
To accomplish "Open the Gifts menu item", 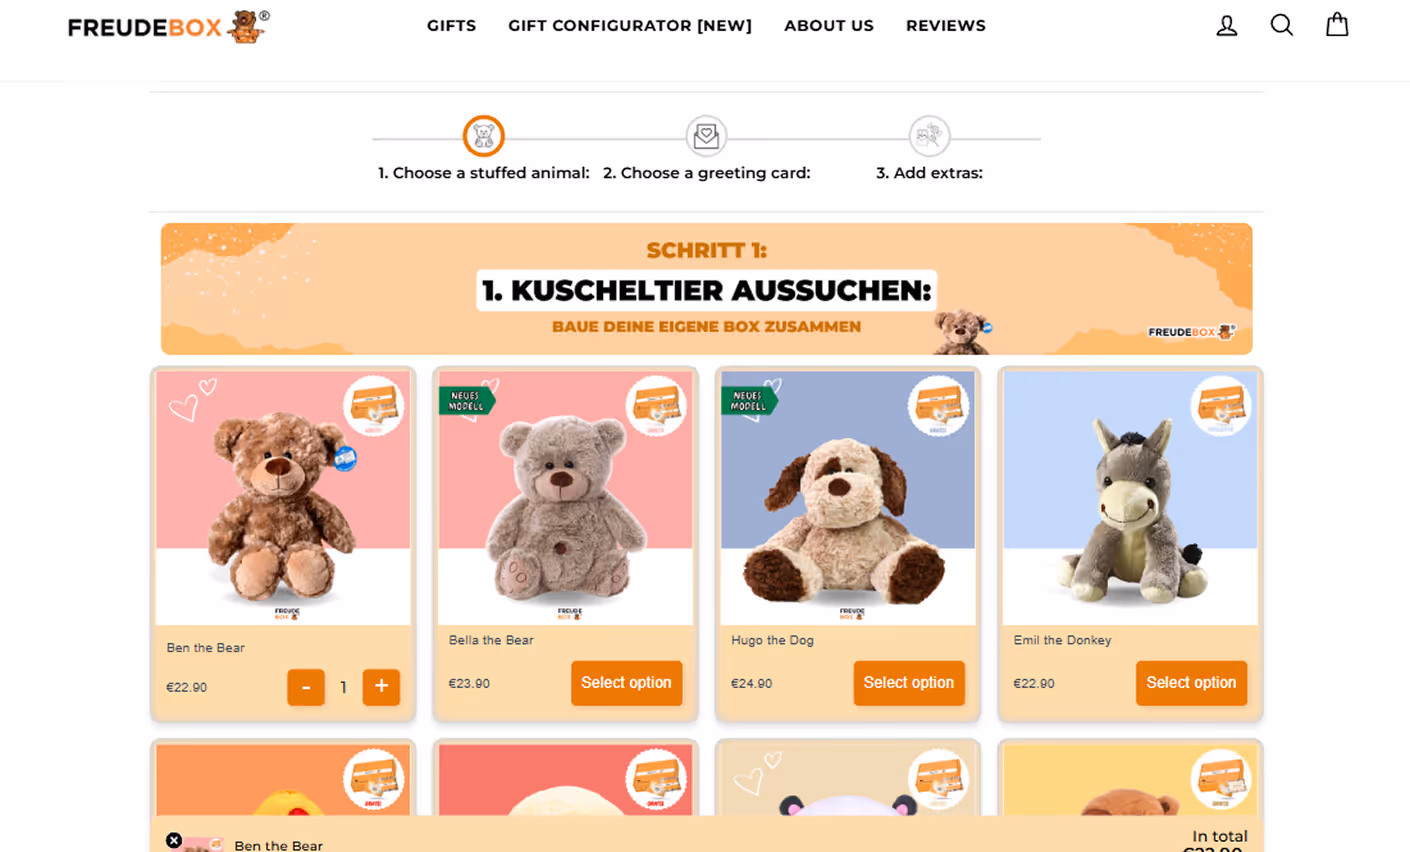I will 451,26.
